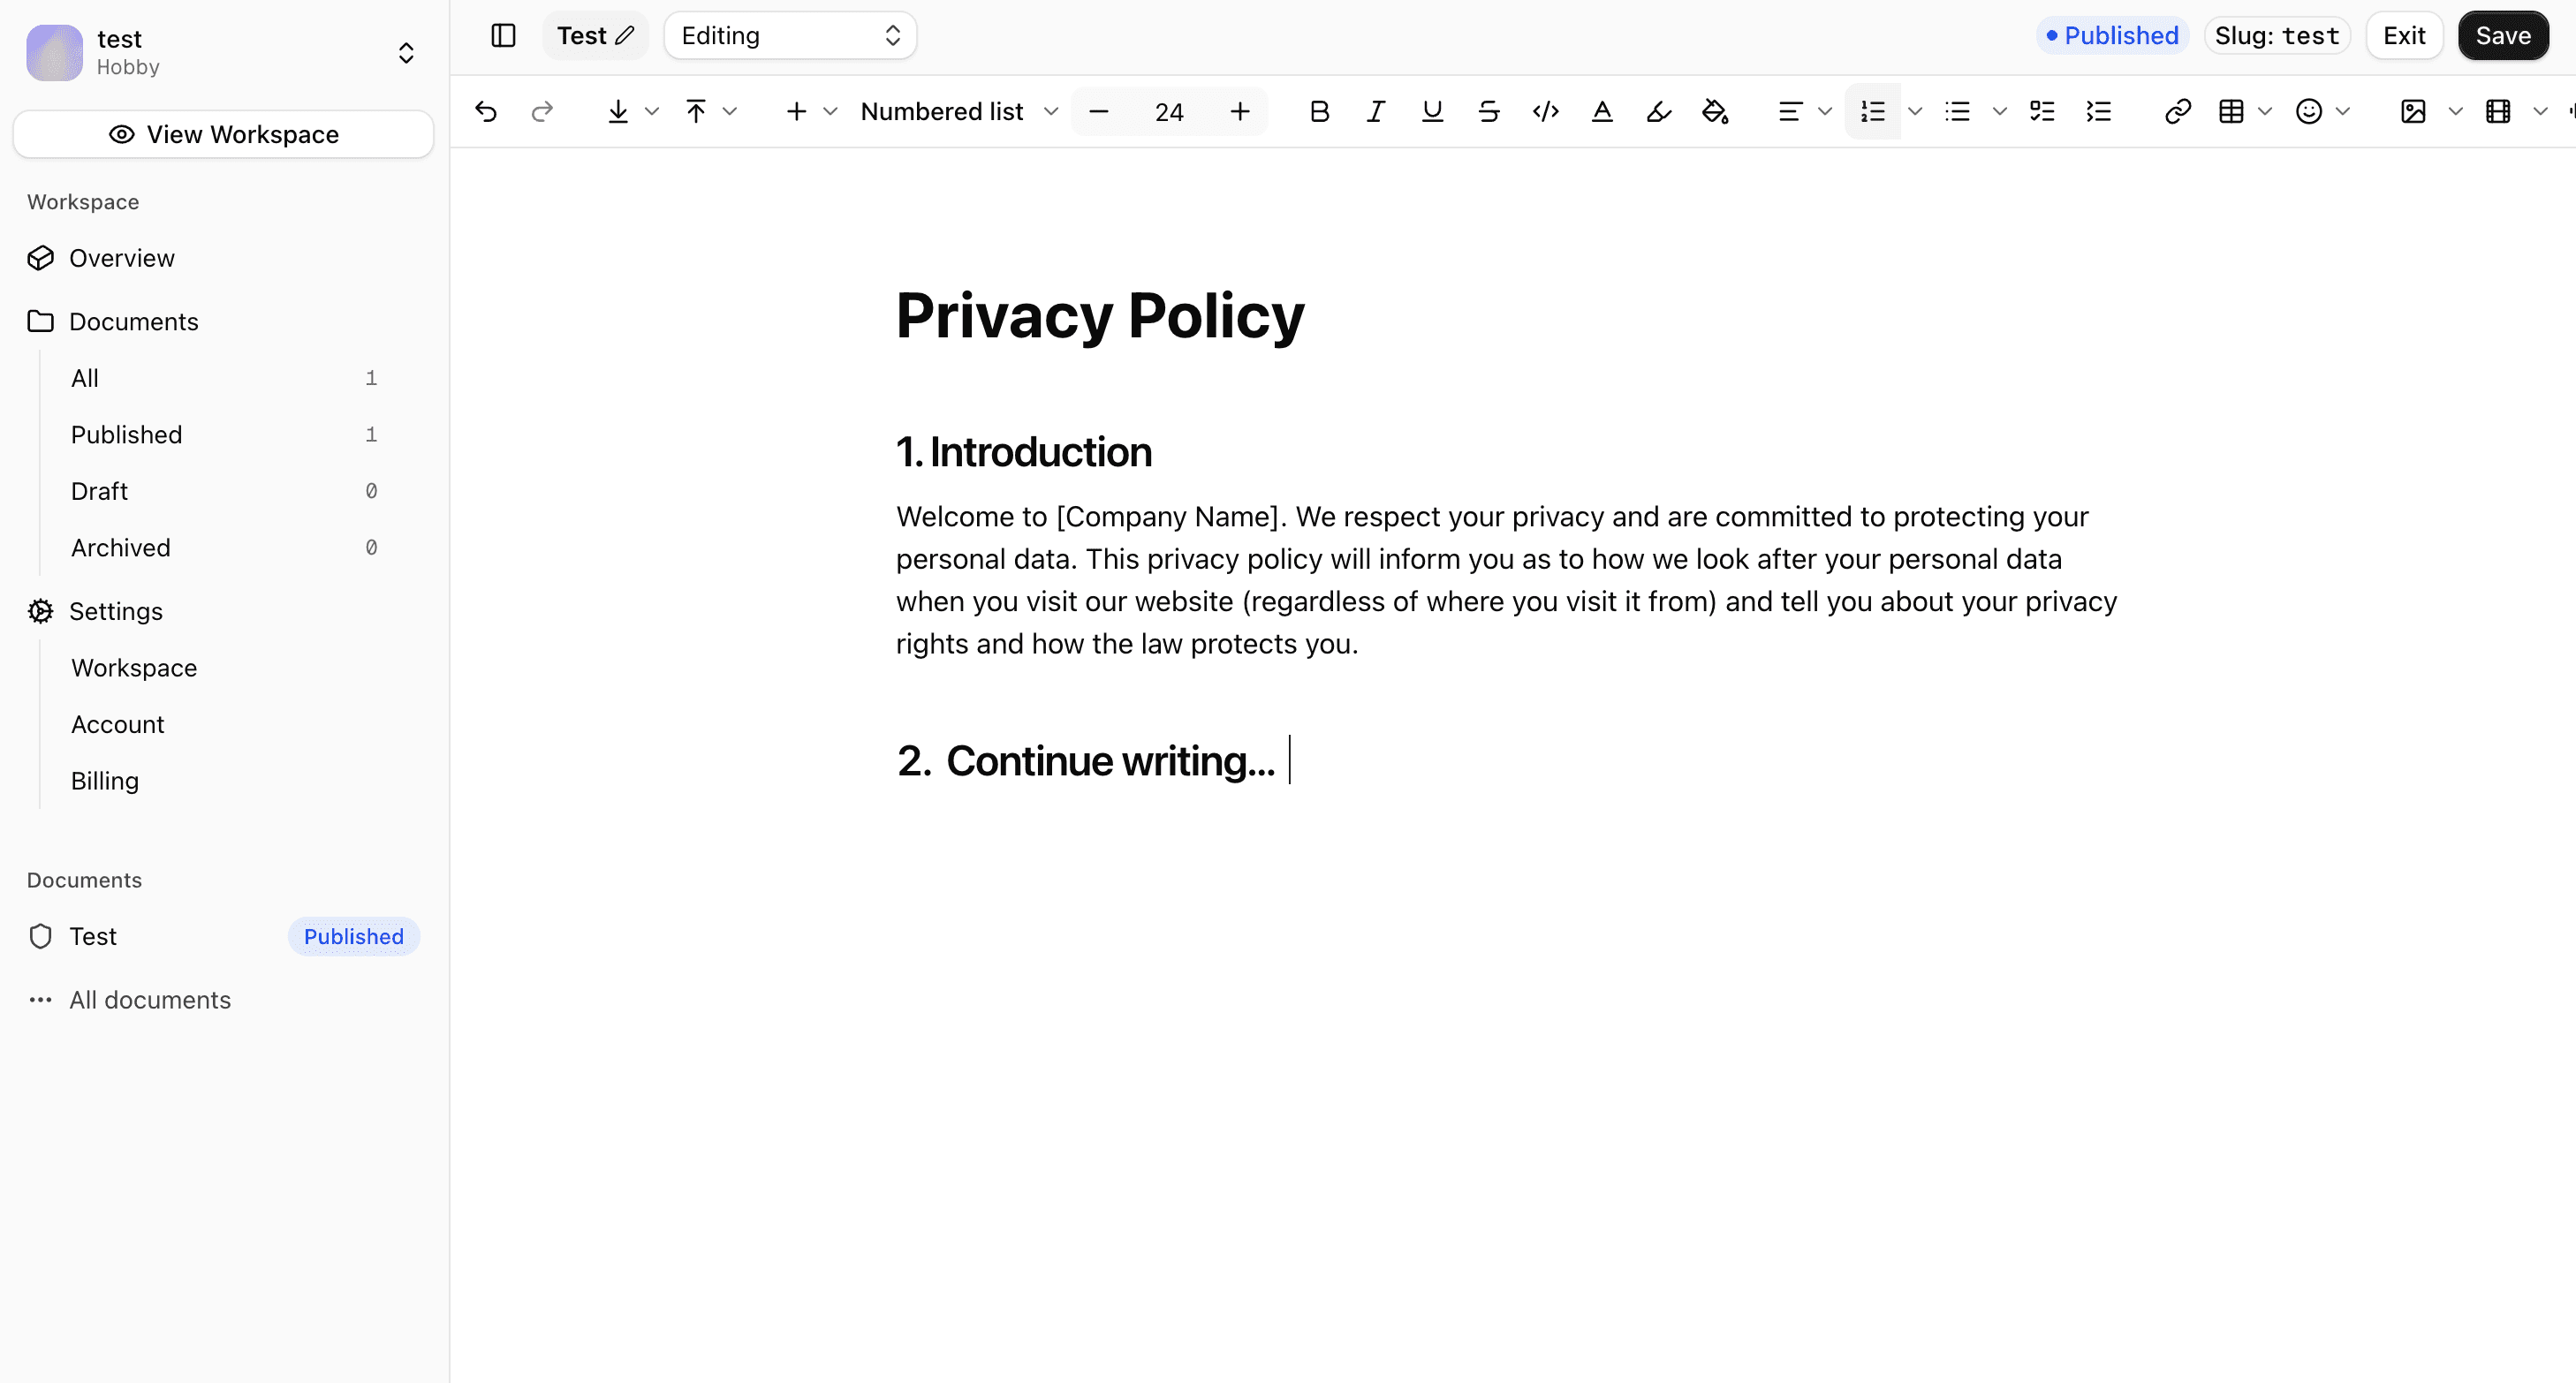Open the Editing mode dropdown
The image size is (2576, 1383).
tap(789, 35)
